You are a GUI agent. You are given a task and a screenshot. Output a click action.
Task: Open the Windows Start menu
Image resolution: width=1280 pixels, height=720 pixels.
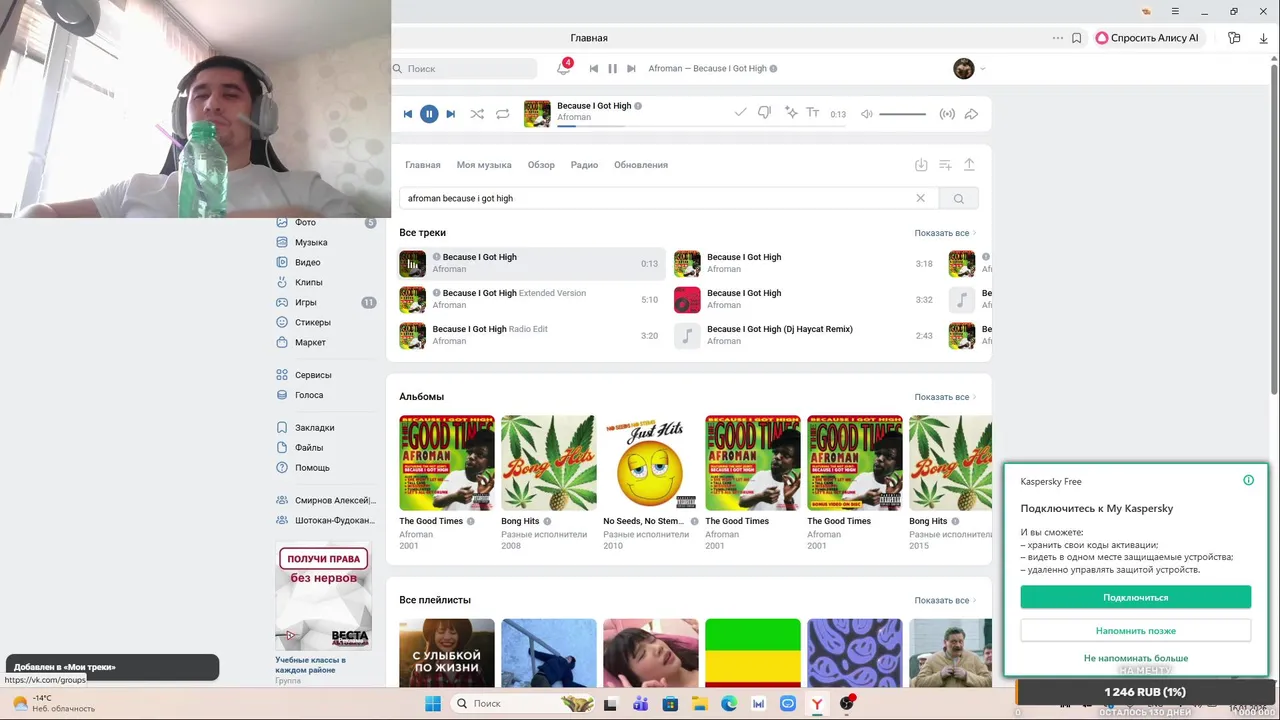pos(433,703)
